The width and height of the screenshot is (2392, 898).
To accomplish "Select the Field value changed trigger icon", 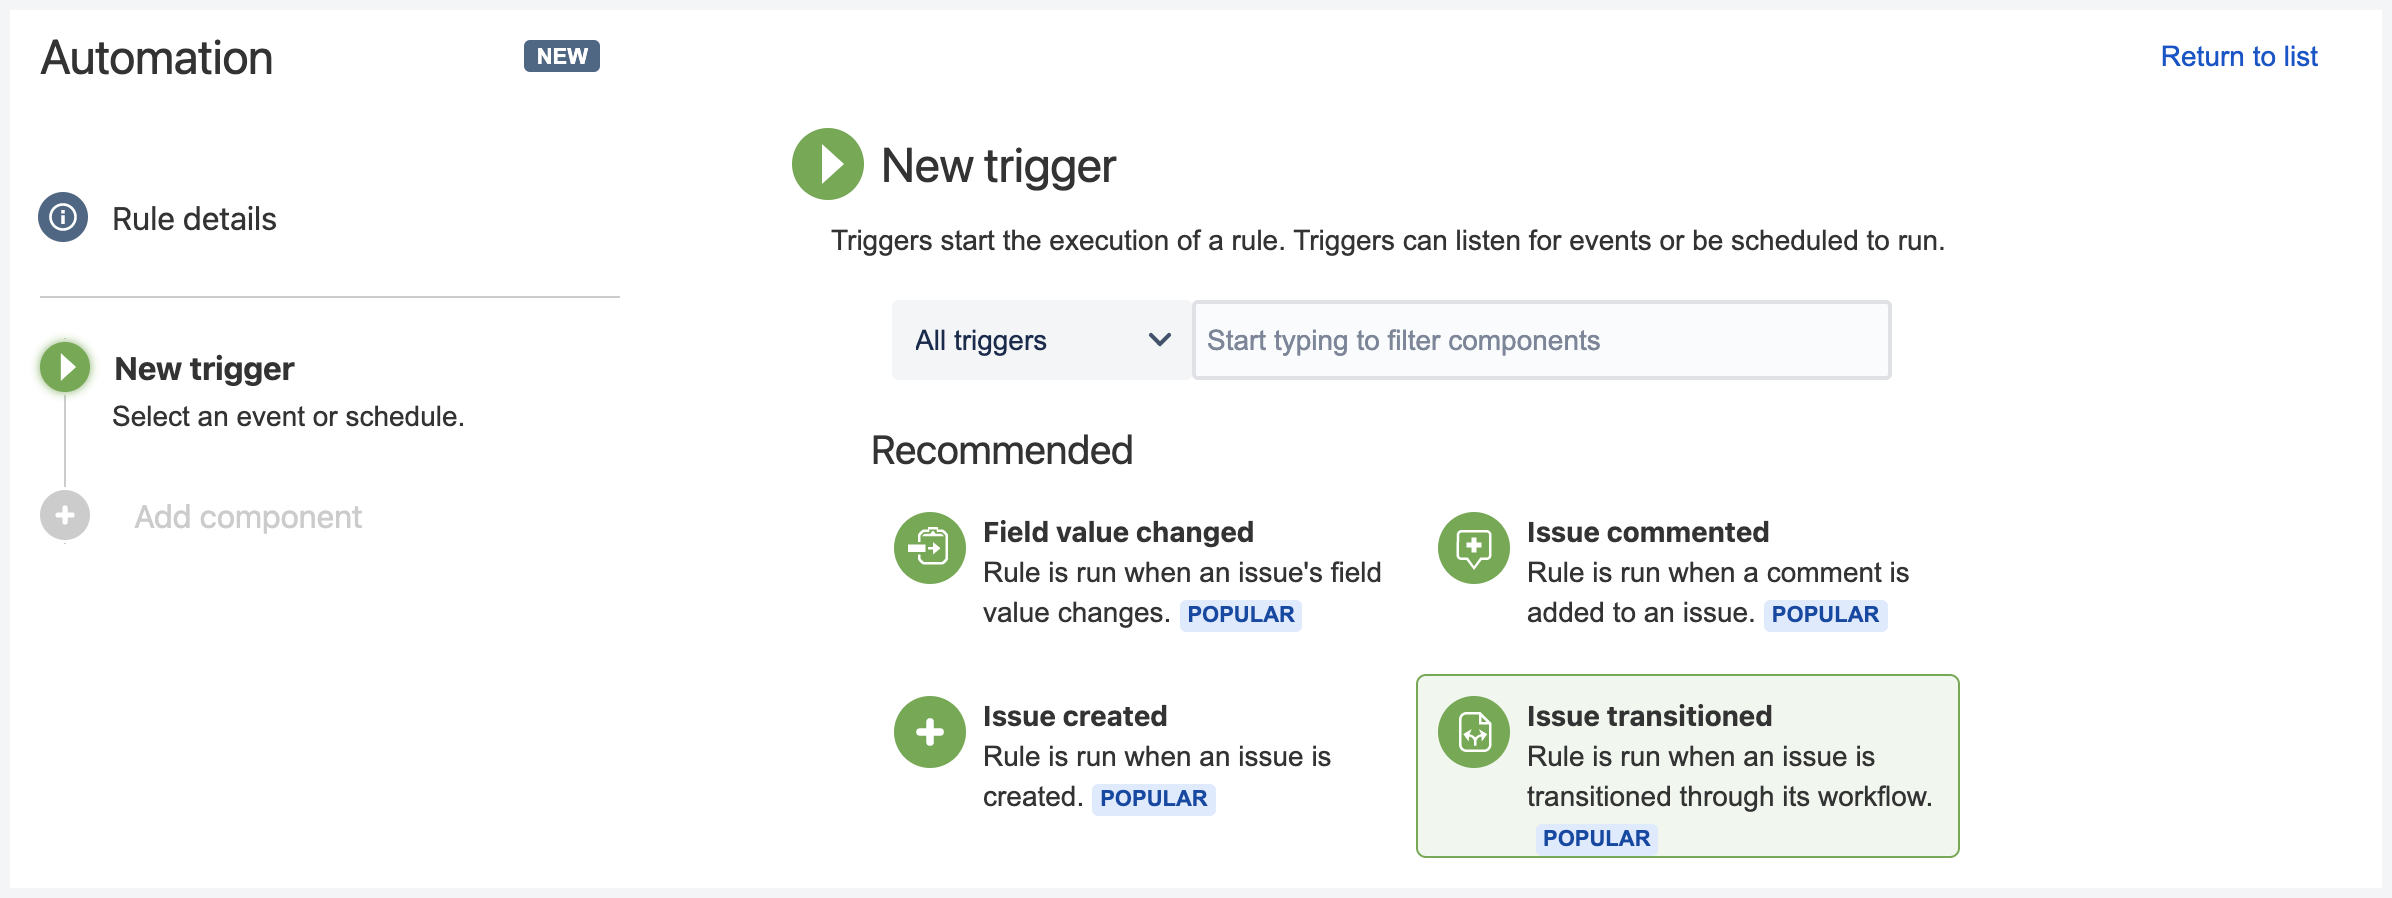I will 928,548.
